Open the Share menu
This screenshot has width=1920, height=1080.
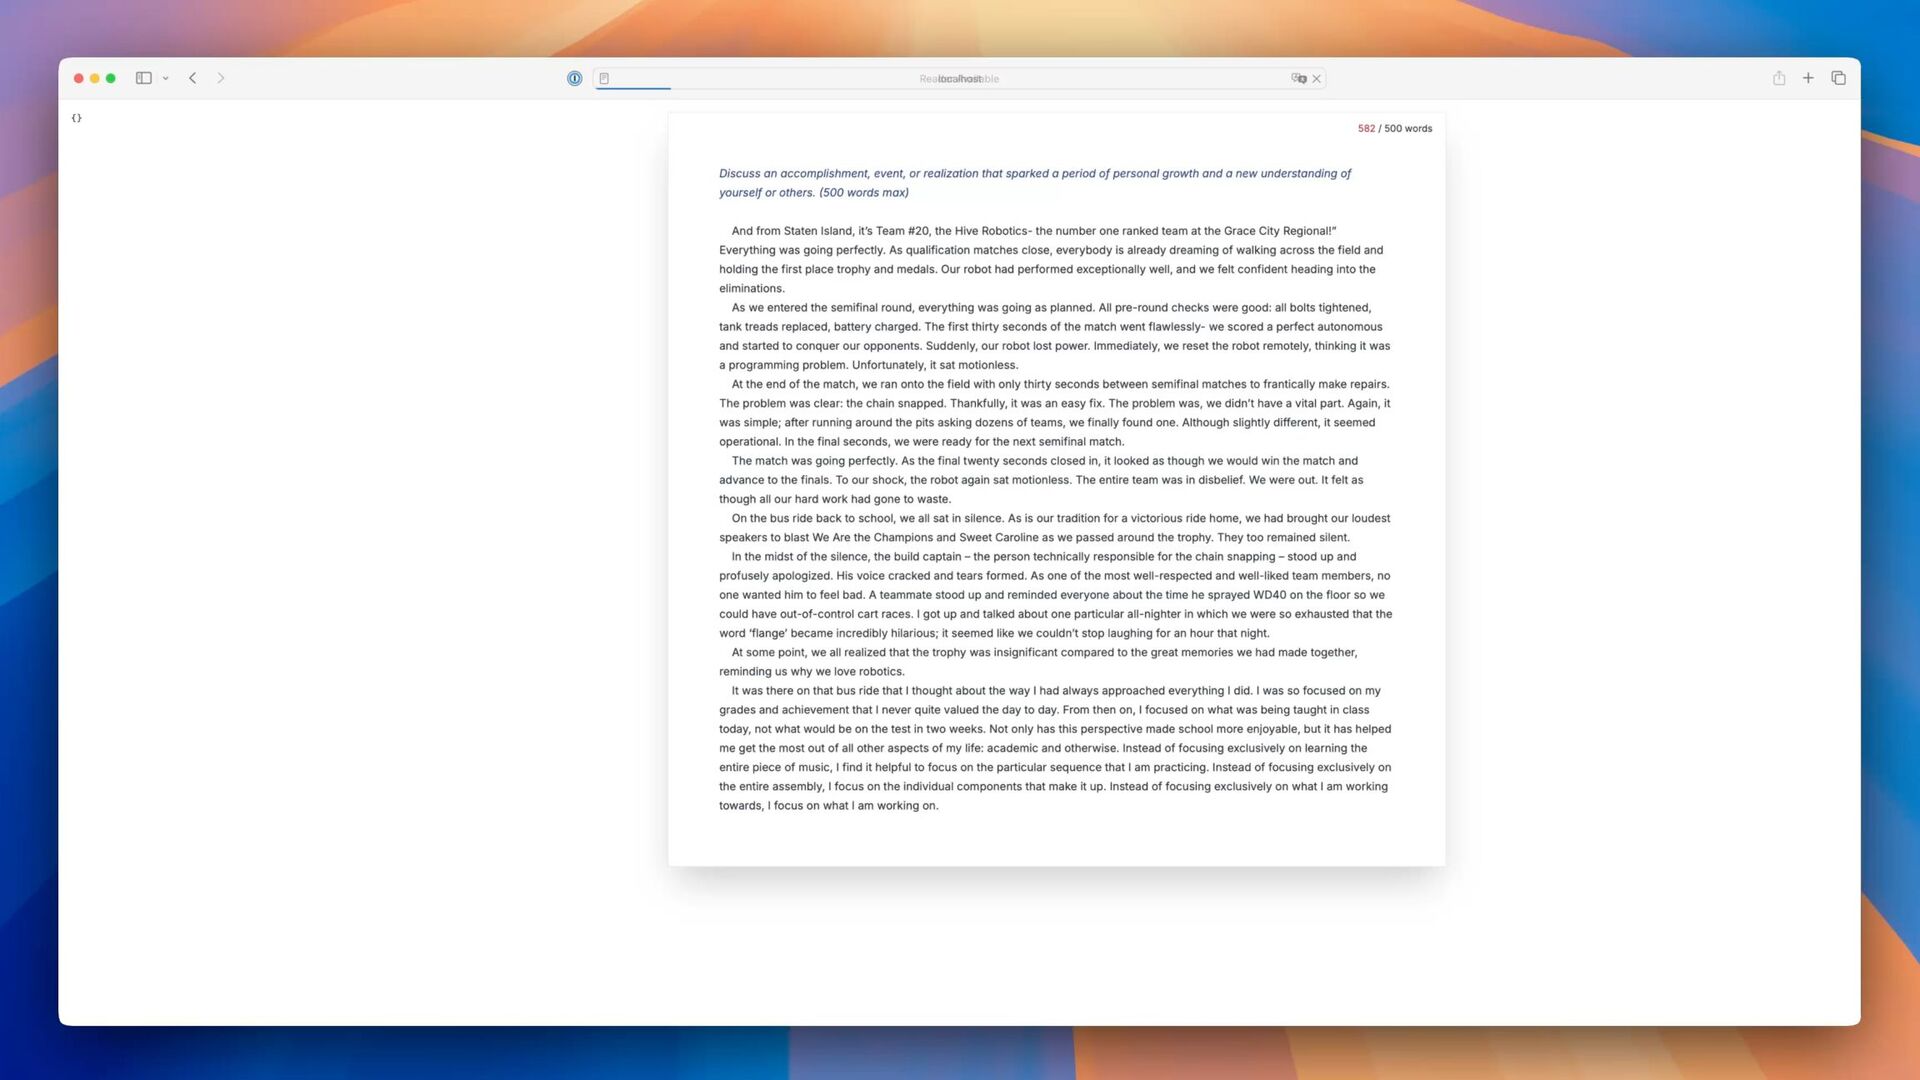click(x=1779, y=78)
